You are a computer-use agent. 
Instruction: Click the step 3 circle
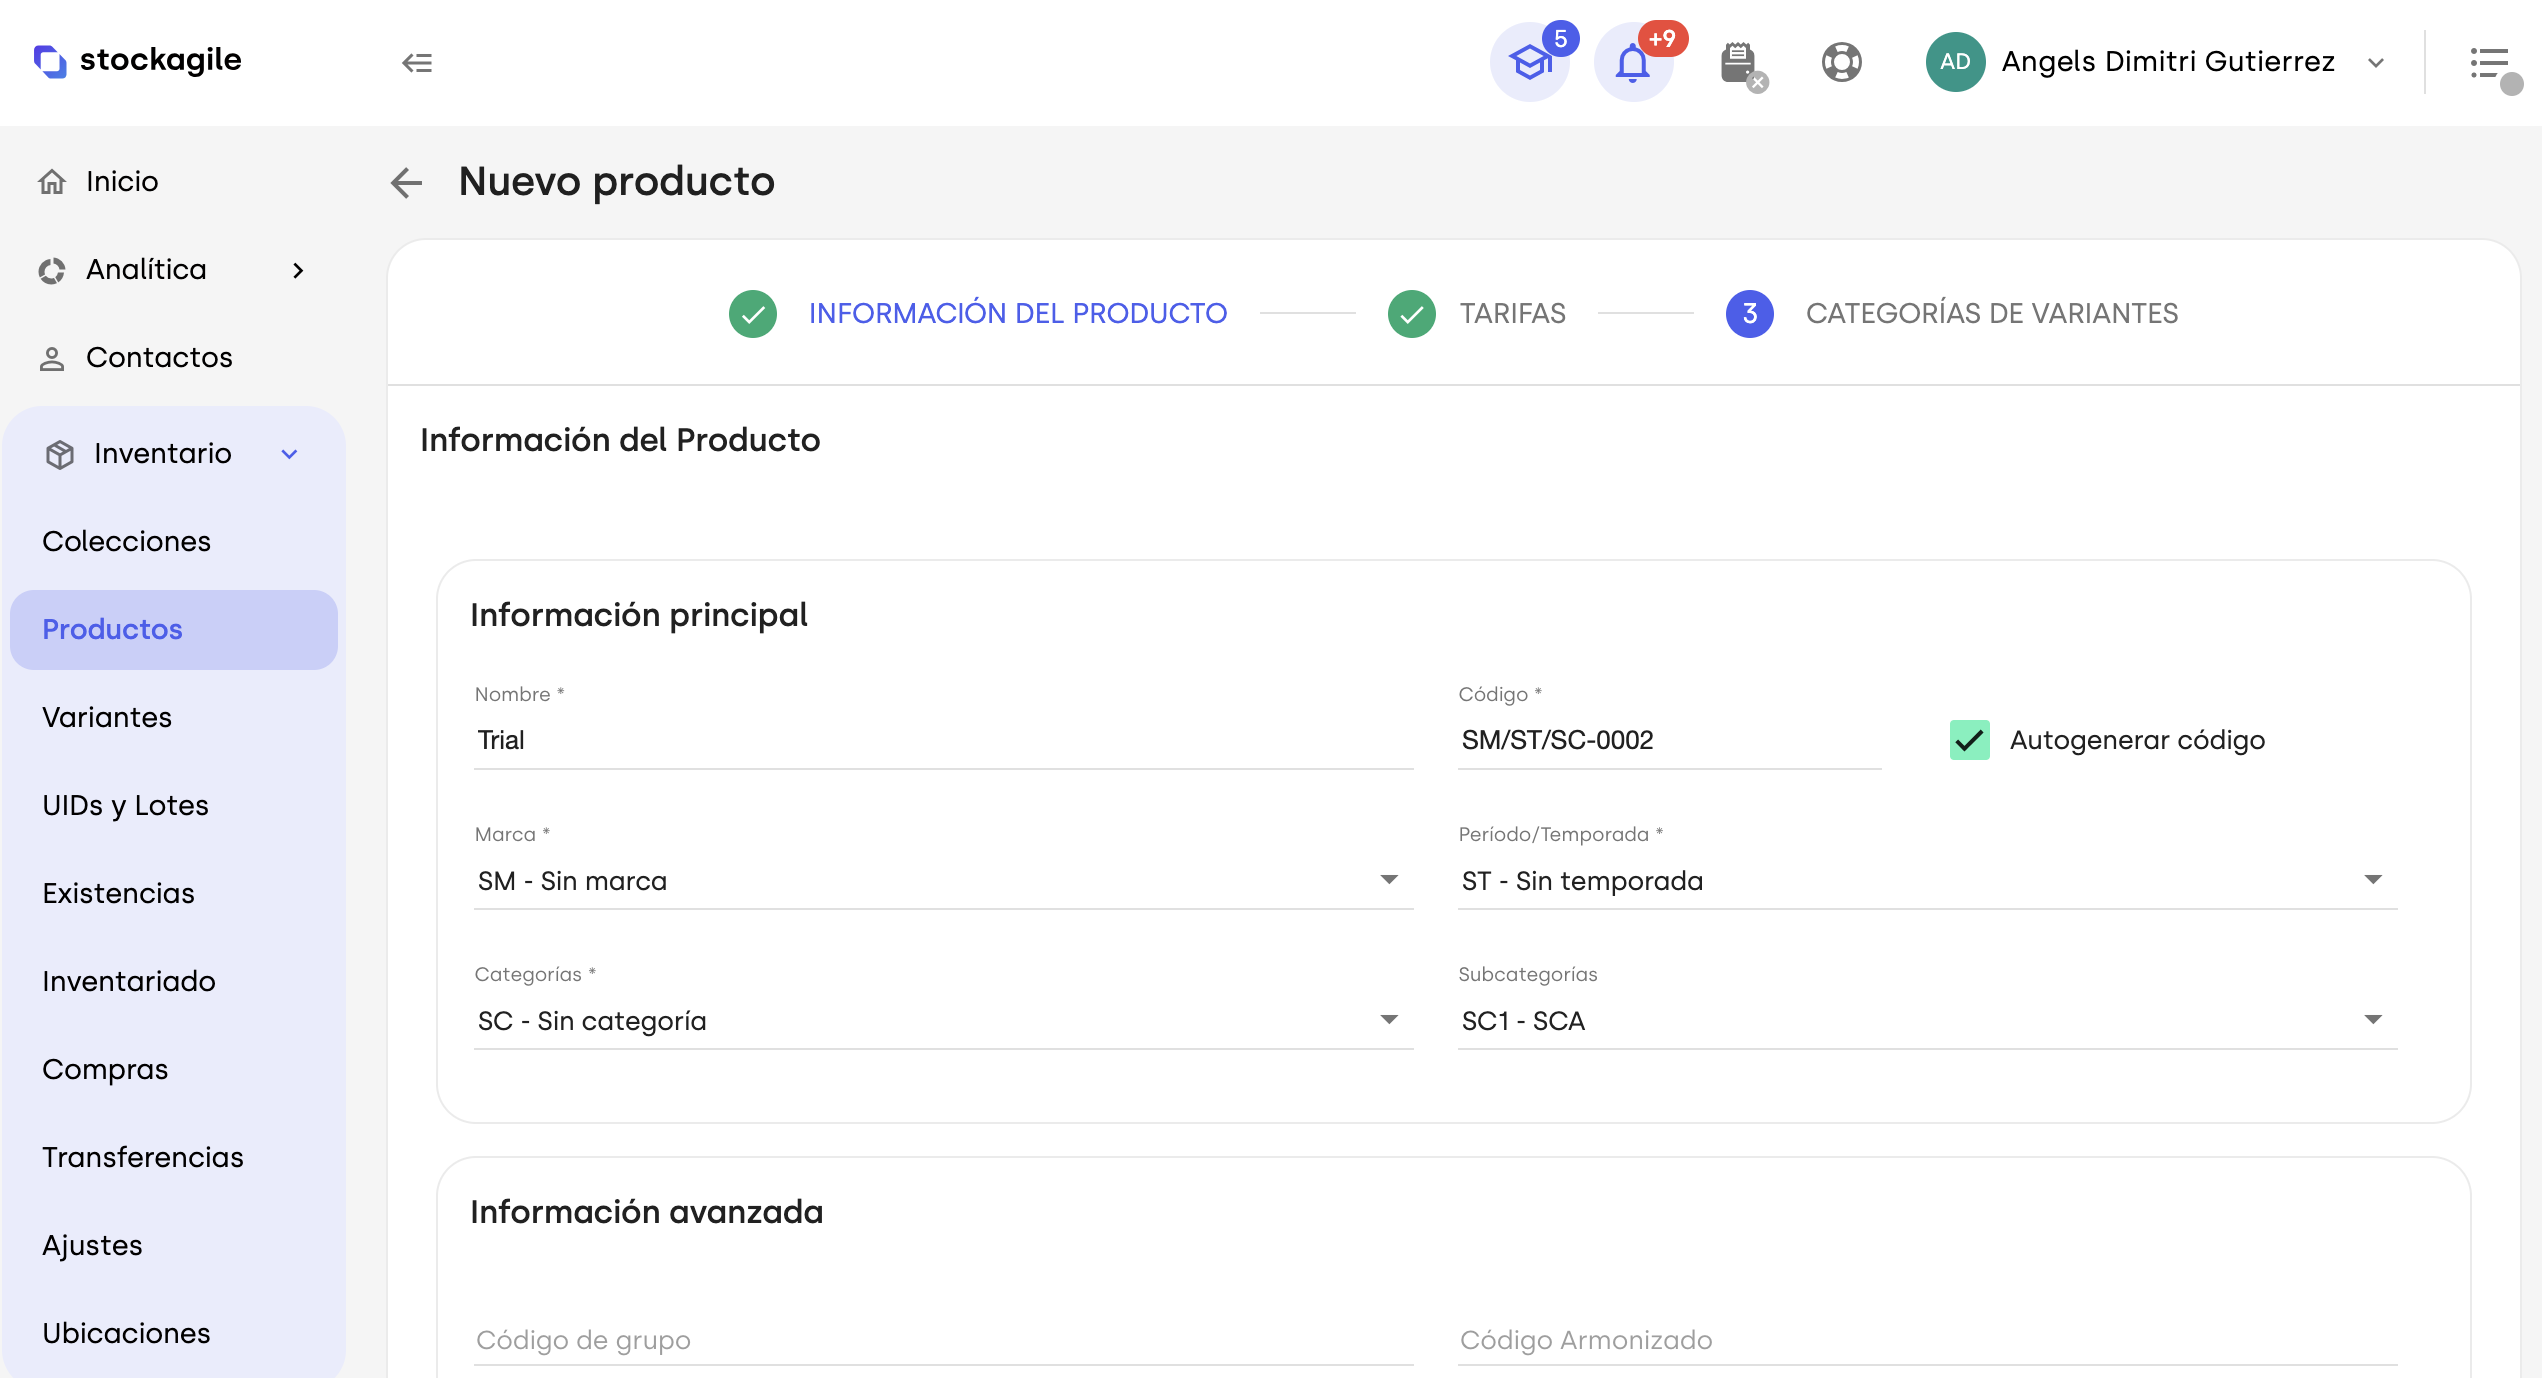coord(1750,314)
